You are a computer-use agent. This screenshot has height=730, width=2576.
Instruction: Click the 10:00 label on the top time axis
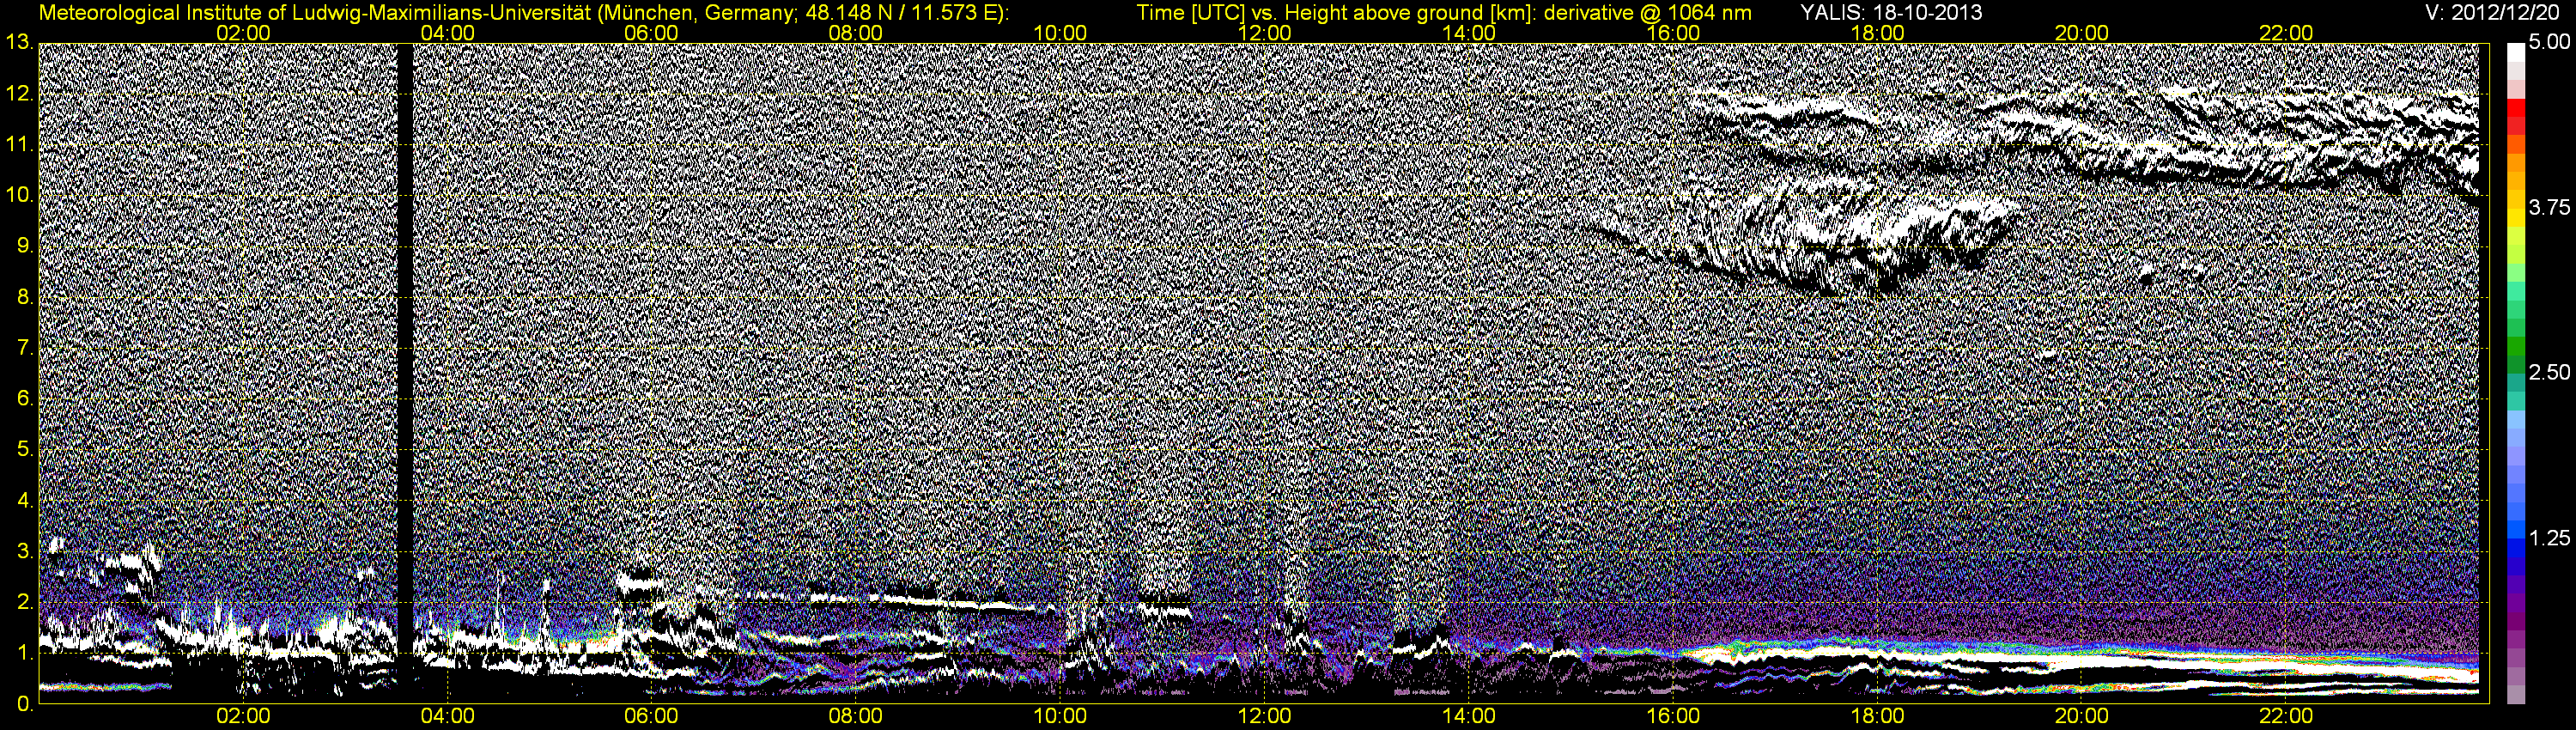[x=1060, y=33]
